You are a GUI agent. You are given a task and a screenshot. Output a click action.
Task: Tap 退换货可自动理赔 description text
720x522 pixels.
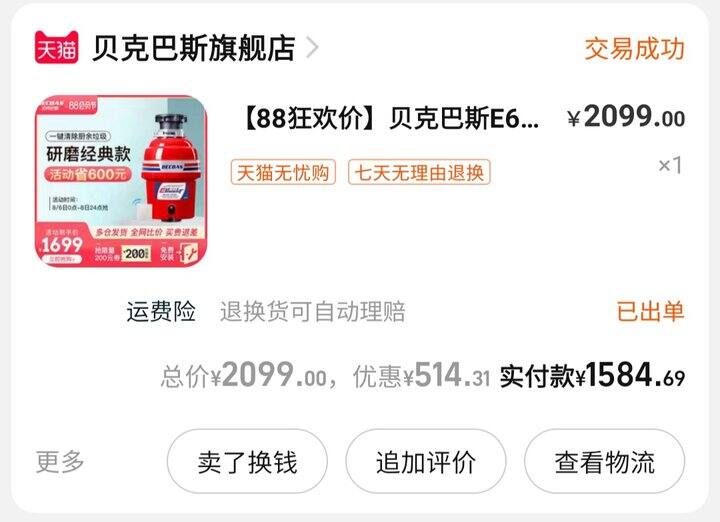tap(313, 312)
